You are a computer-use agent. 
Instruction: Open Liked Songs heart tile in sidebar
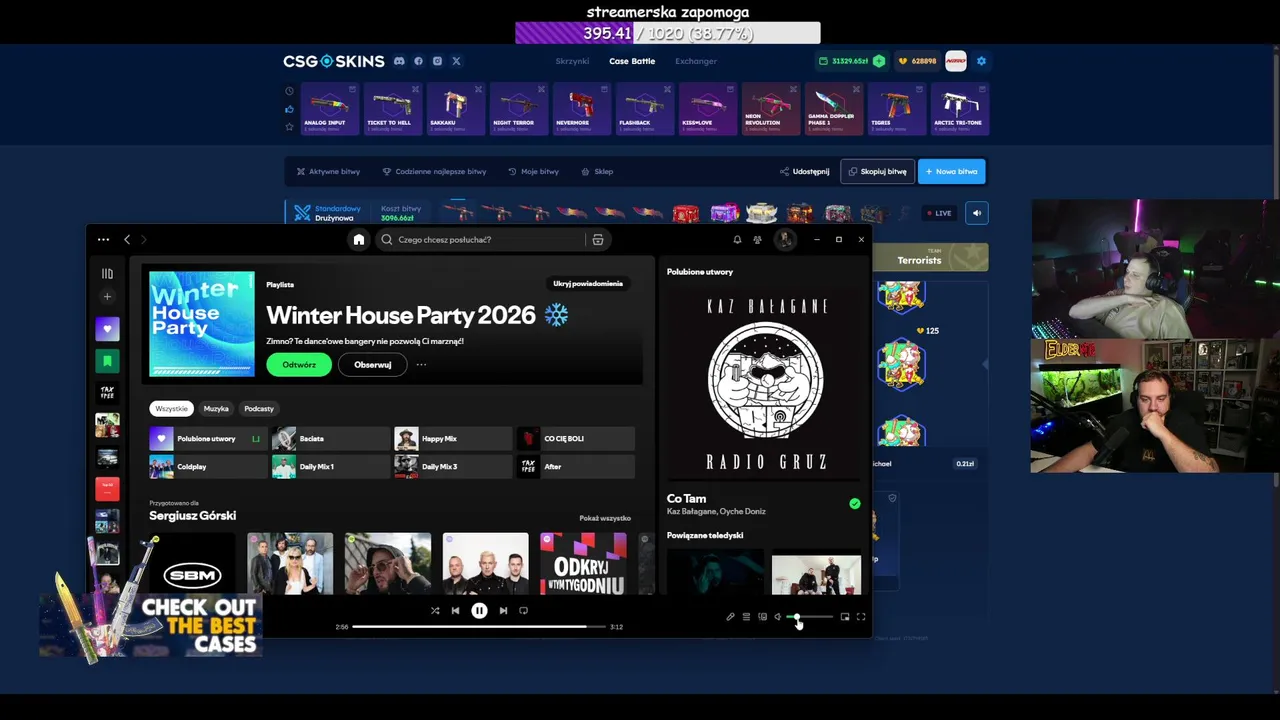107,328
